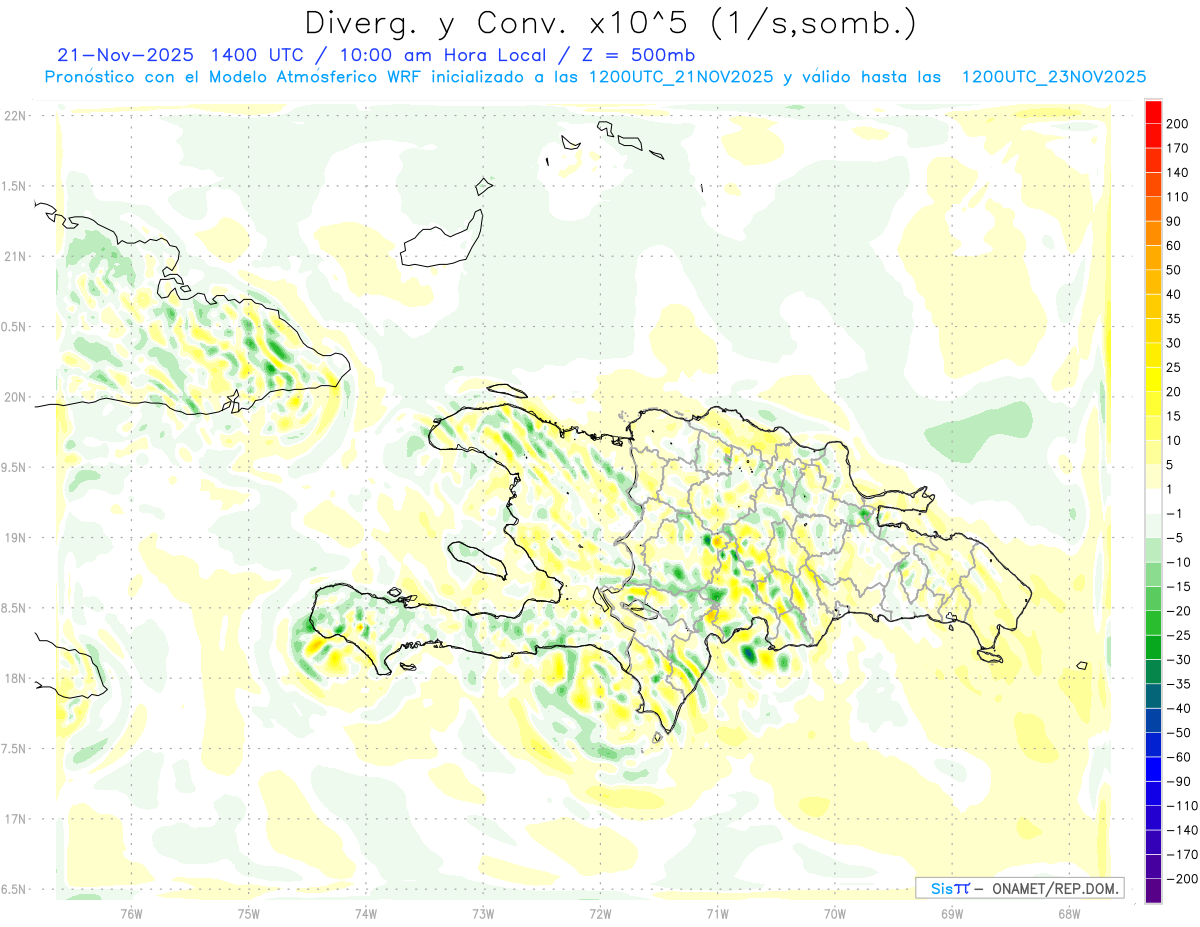This screenshot has width=1200, height=927.
Task: Click the positive '200' color scale value
Action: click(1179, 124)
